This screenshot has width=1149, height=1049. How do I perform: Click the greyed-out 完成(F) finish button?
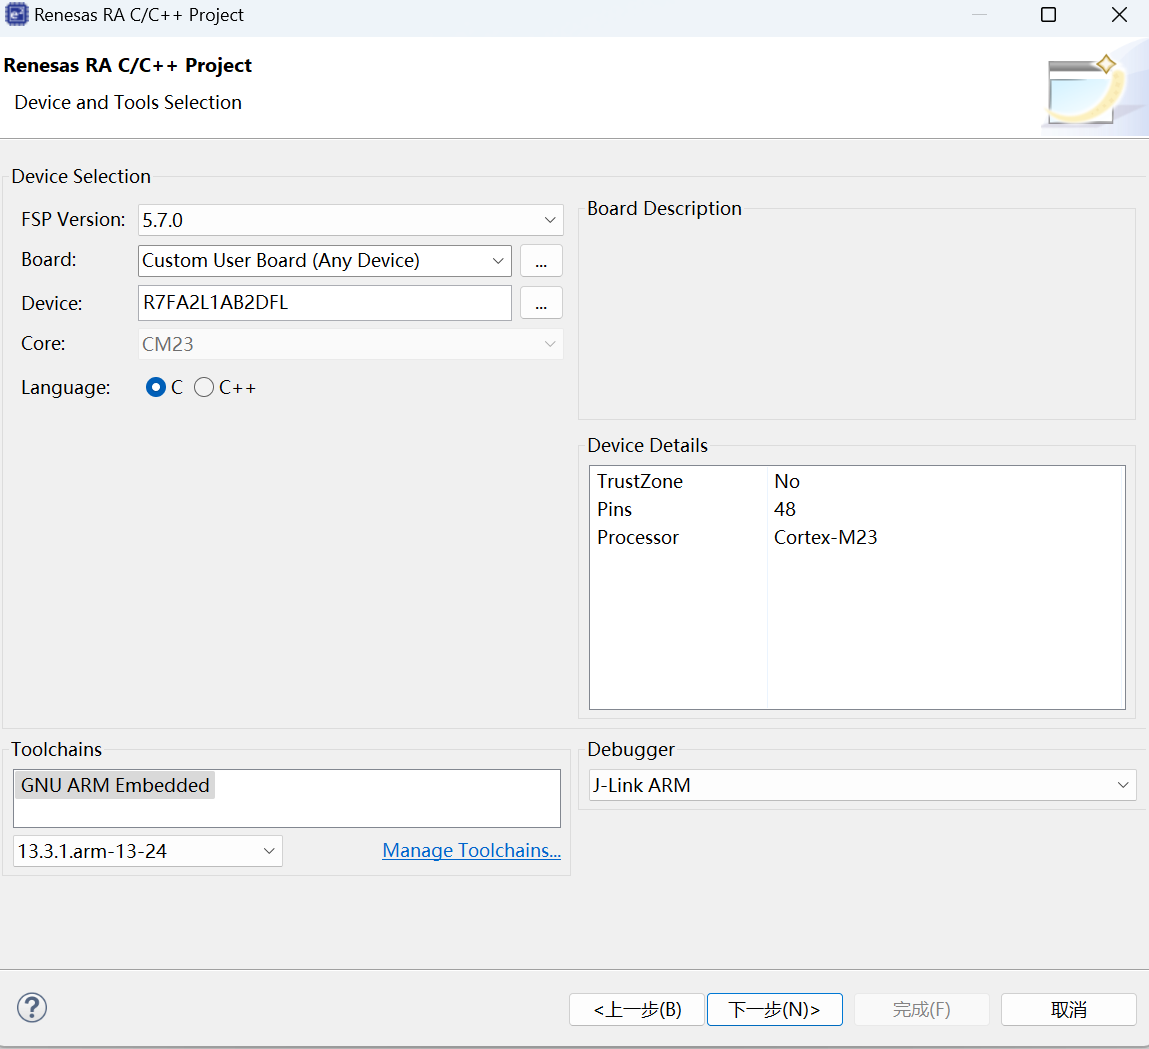[x=921, y=1009]
